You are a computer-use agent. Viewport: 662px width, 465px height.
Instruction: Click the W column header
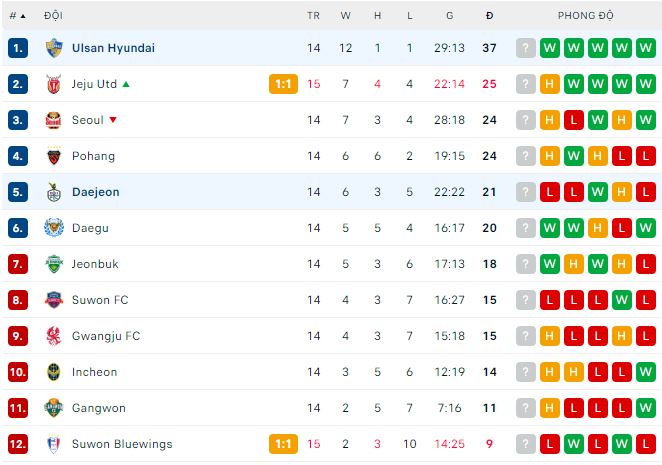[345, 16]
